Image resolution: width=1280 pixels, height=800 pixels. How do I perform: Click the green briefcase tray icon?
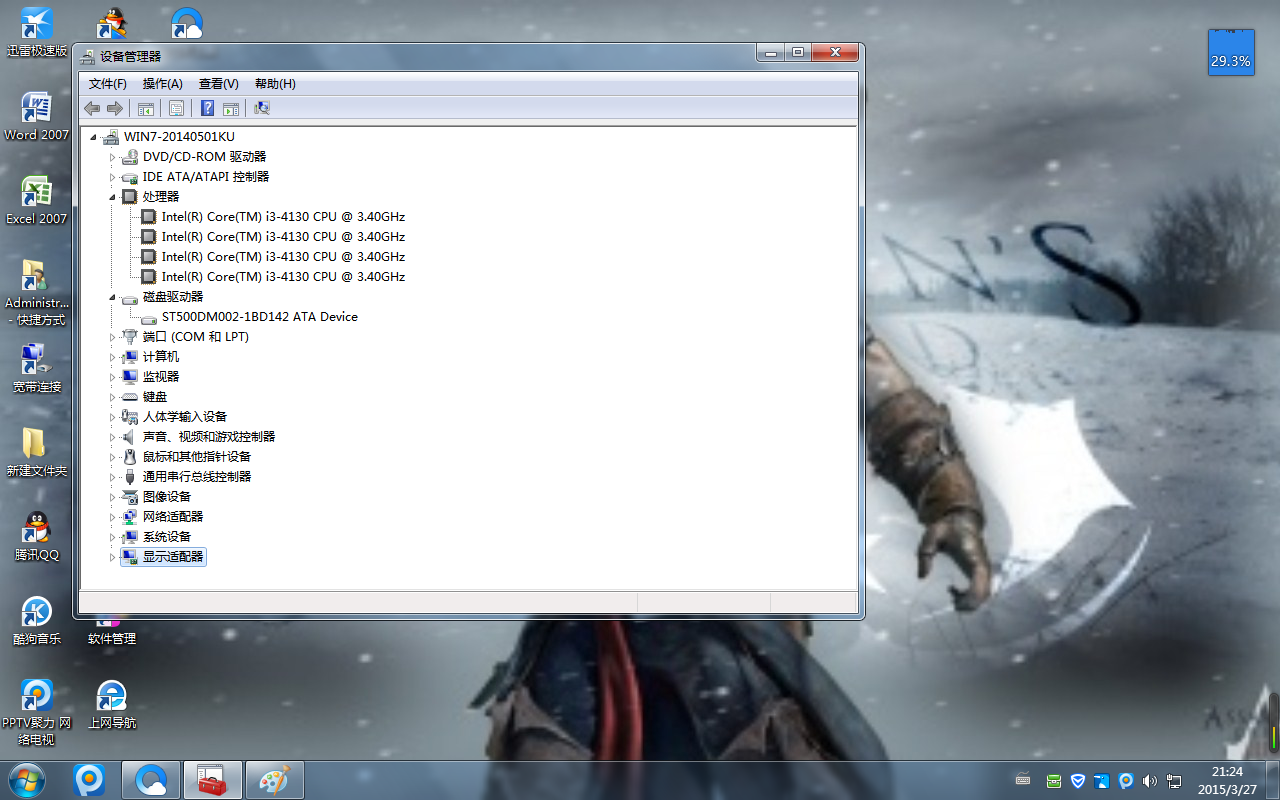point(1054,780)
